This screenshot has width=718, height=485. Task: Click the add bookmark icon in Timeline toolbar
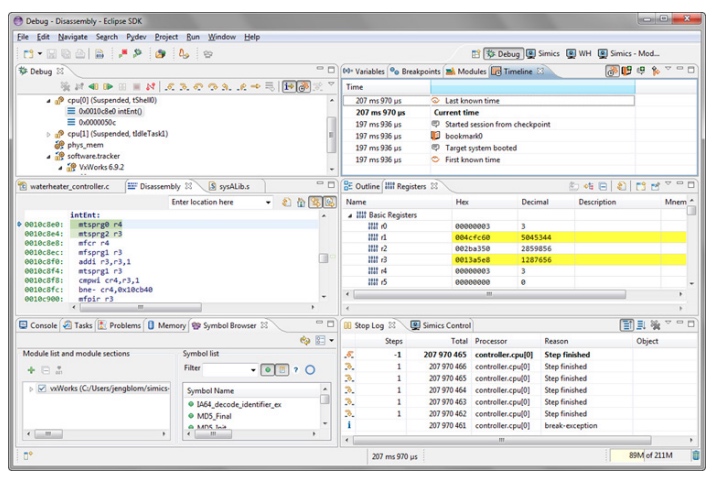pyautogui.click(x=626, y=71)
